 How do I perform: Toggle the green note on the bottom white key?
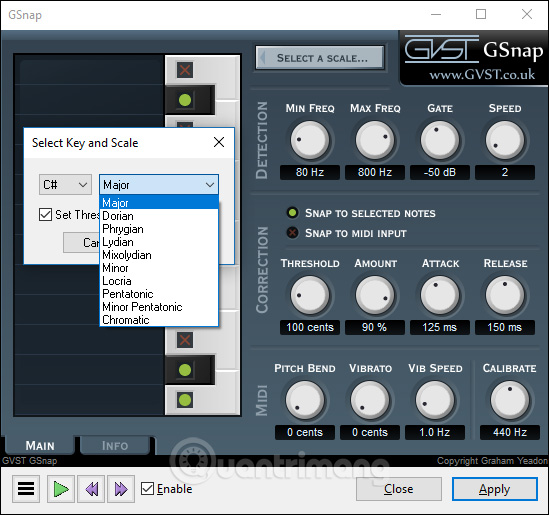click(185, 400)
